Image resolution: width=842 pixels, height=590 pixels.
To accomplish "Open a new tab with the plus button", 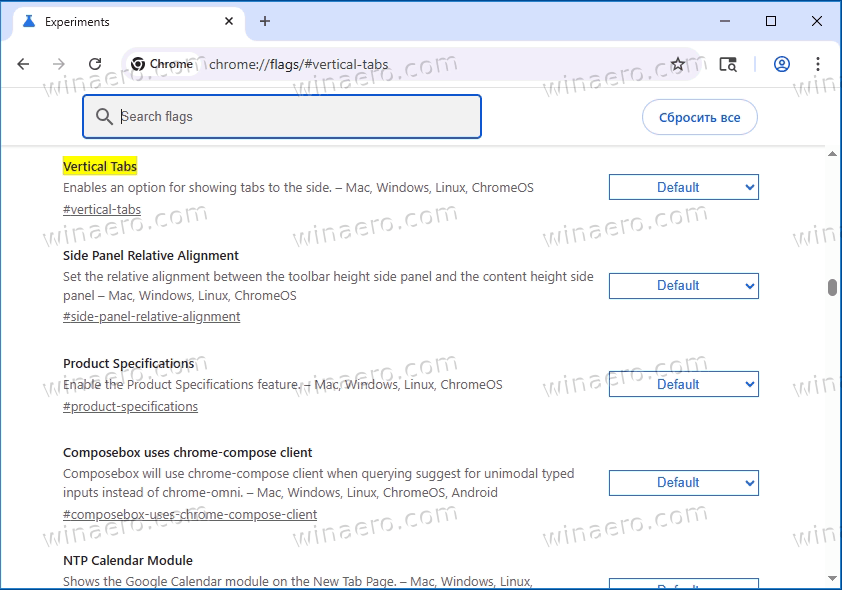I will tap(264, 21).
